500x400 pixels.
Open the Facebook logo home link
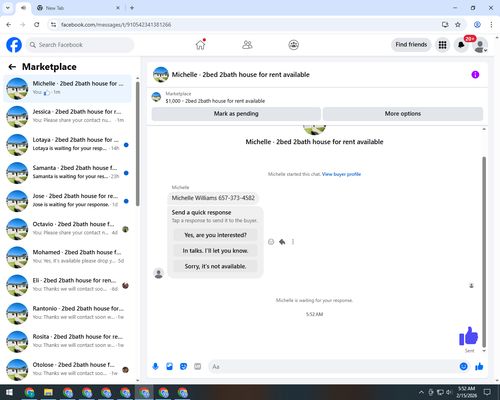[14, 45]
